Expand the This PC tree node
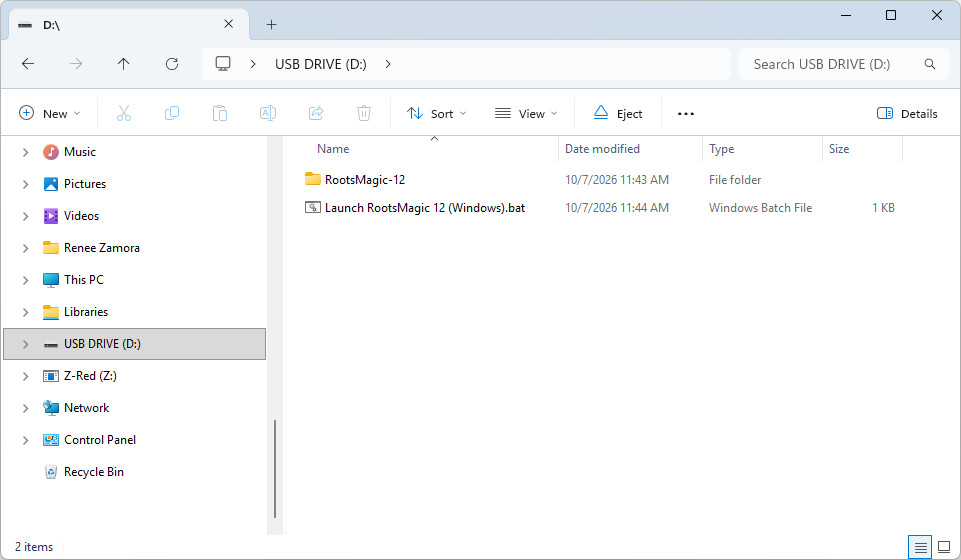This screenshot has height=560, width=961. tap(25, 280)
